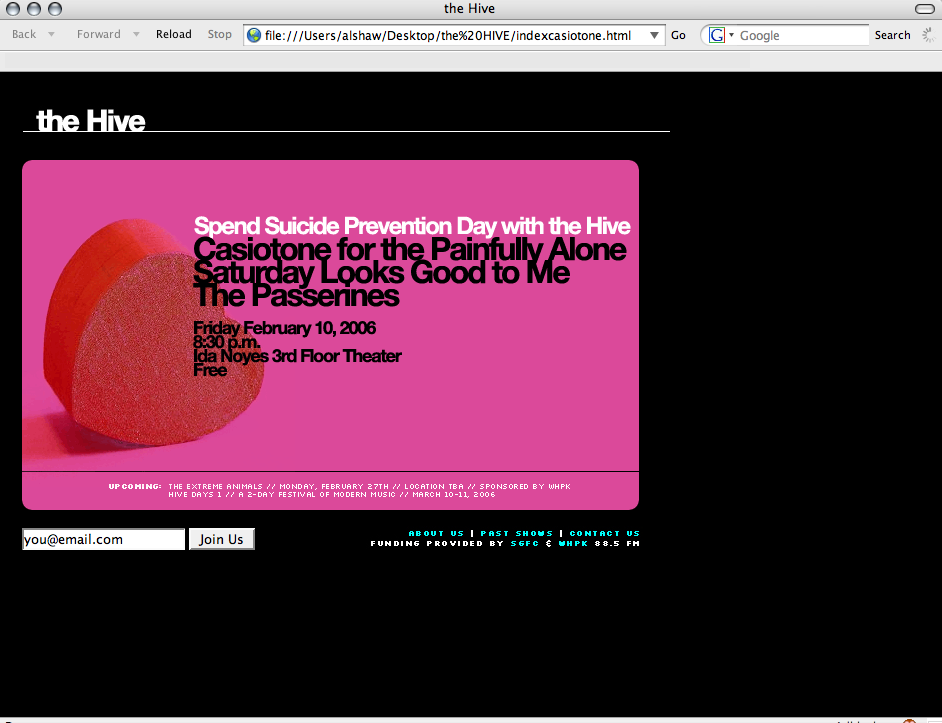Click the "Funding provided by" text

coord(437,543)
